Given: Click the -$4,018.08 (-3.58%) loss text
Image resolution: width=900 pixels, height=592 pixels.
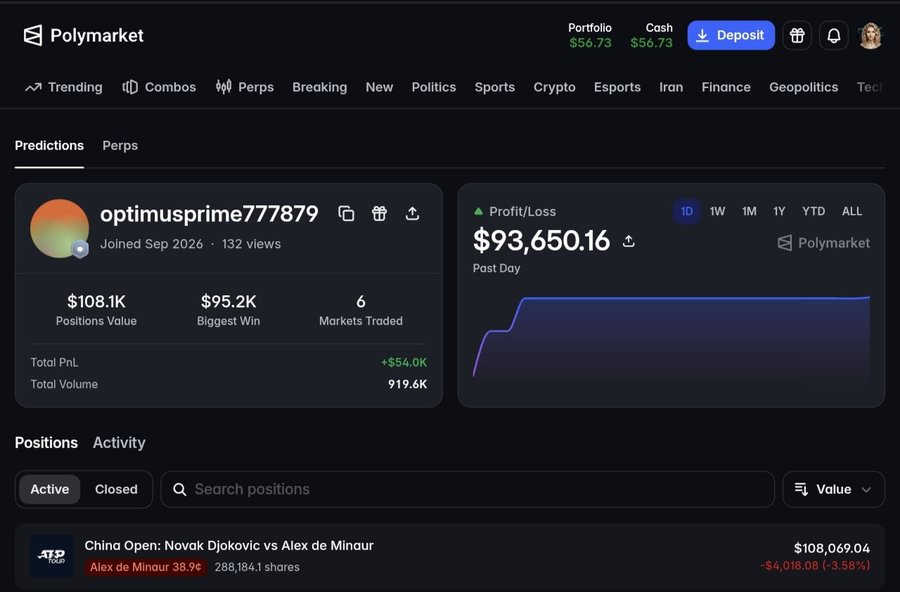Looking at the screenshot, I should point(815,566).
